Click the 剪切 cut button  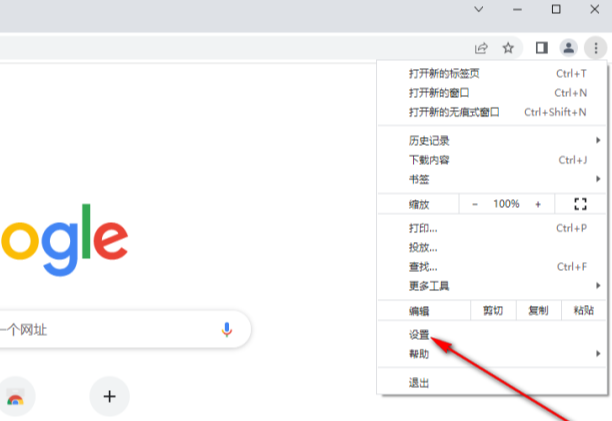[493, 311]
